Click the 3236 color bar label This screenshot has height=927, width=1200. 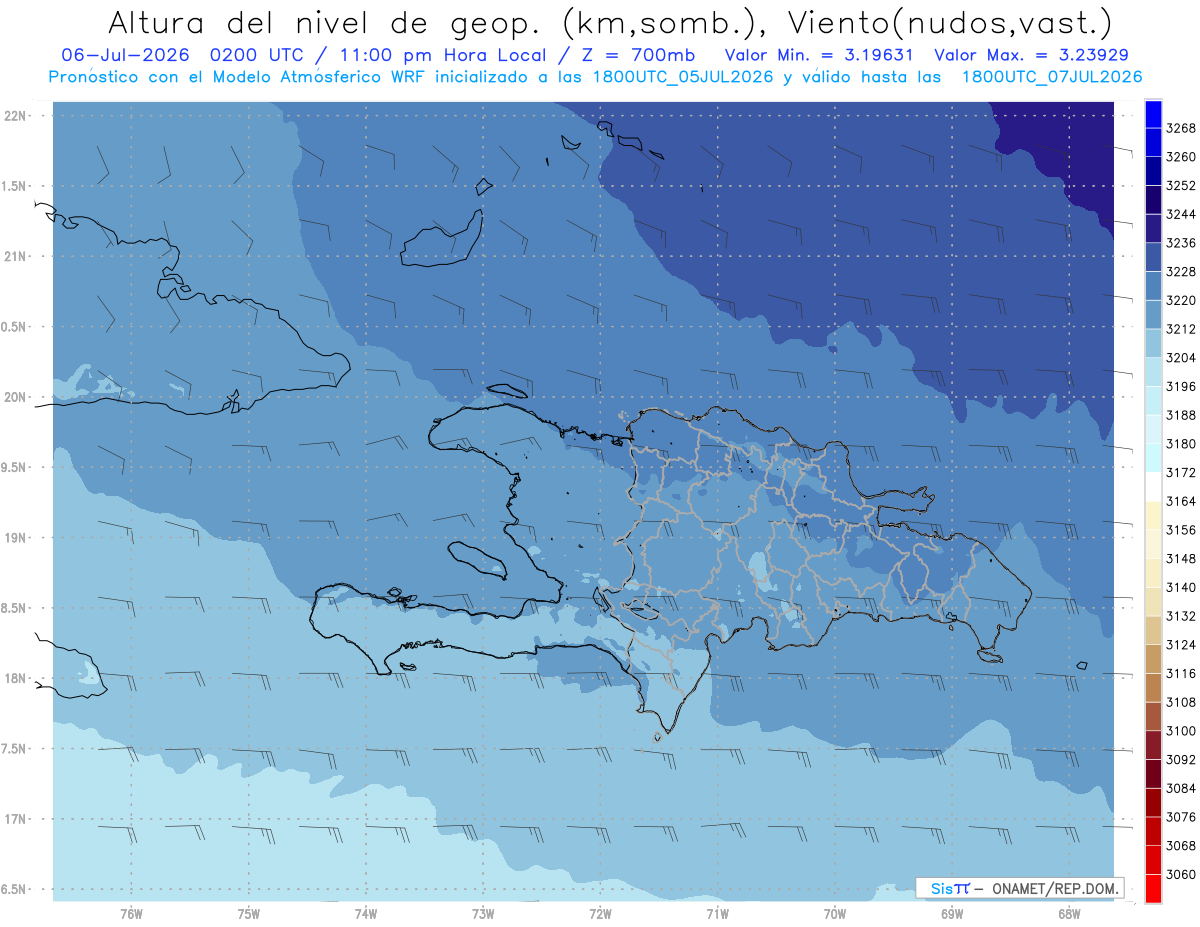(1181, 243)
